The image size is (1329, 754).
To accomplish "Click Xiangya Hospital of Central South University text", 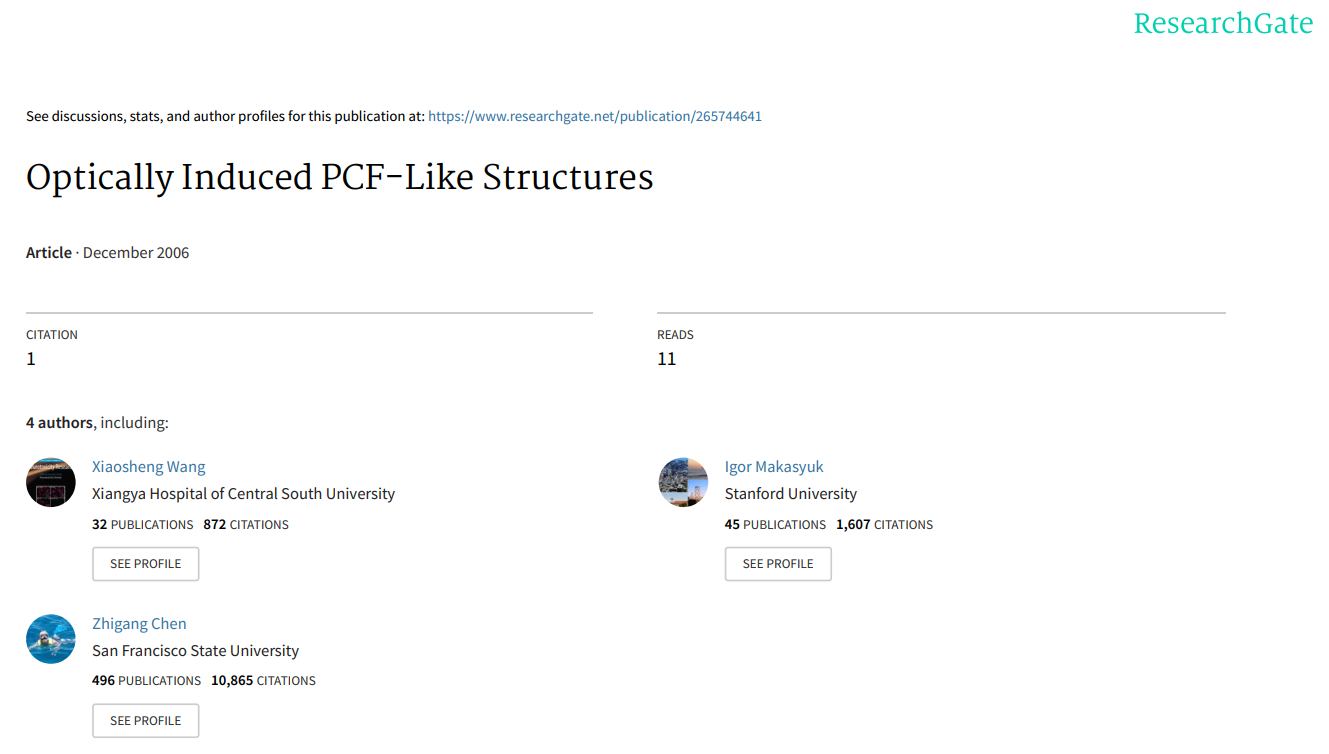I will (243, 494).
